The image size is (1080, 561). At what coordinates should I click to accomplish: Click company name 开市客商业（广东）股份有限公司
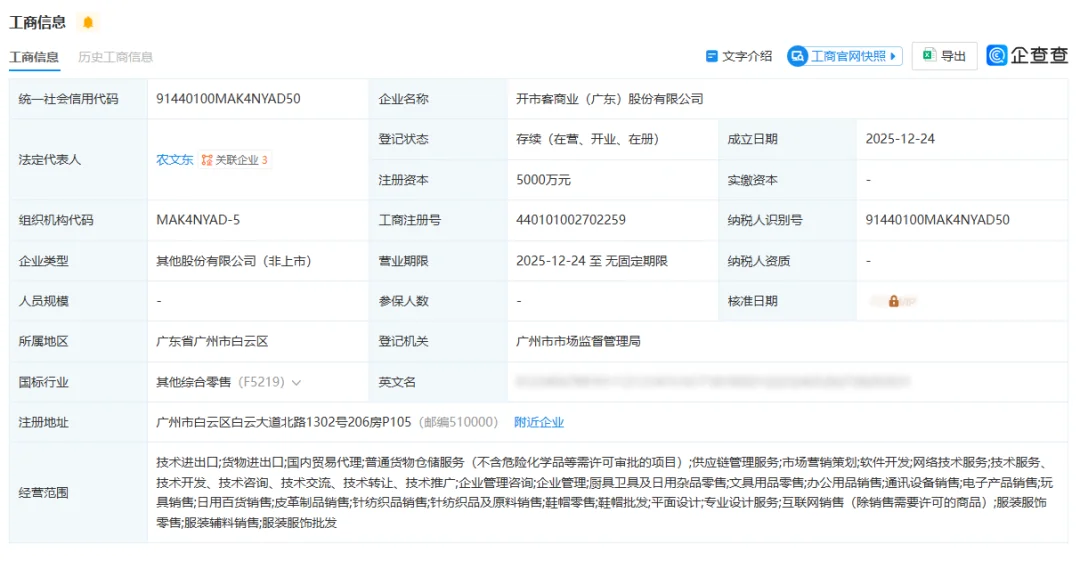610,99
